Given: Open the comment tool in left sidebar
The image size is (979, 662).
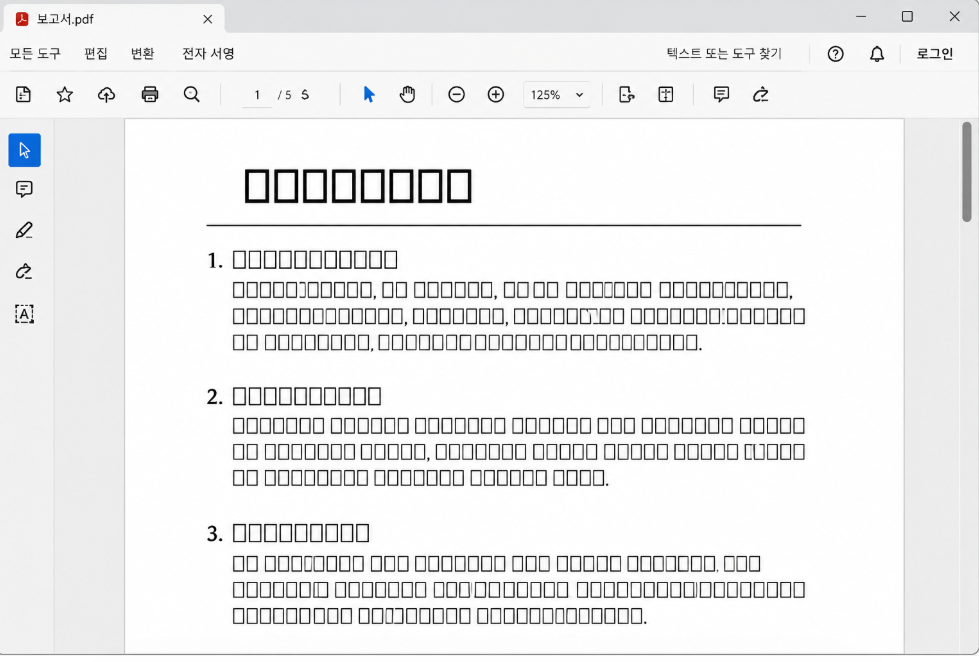Looking at the screenshot, I should click(x=24, y=189).
